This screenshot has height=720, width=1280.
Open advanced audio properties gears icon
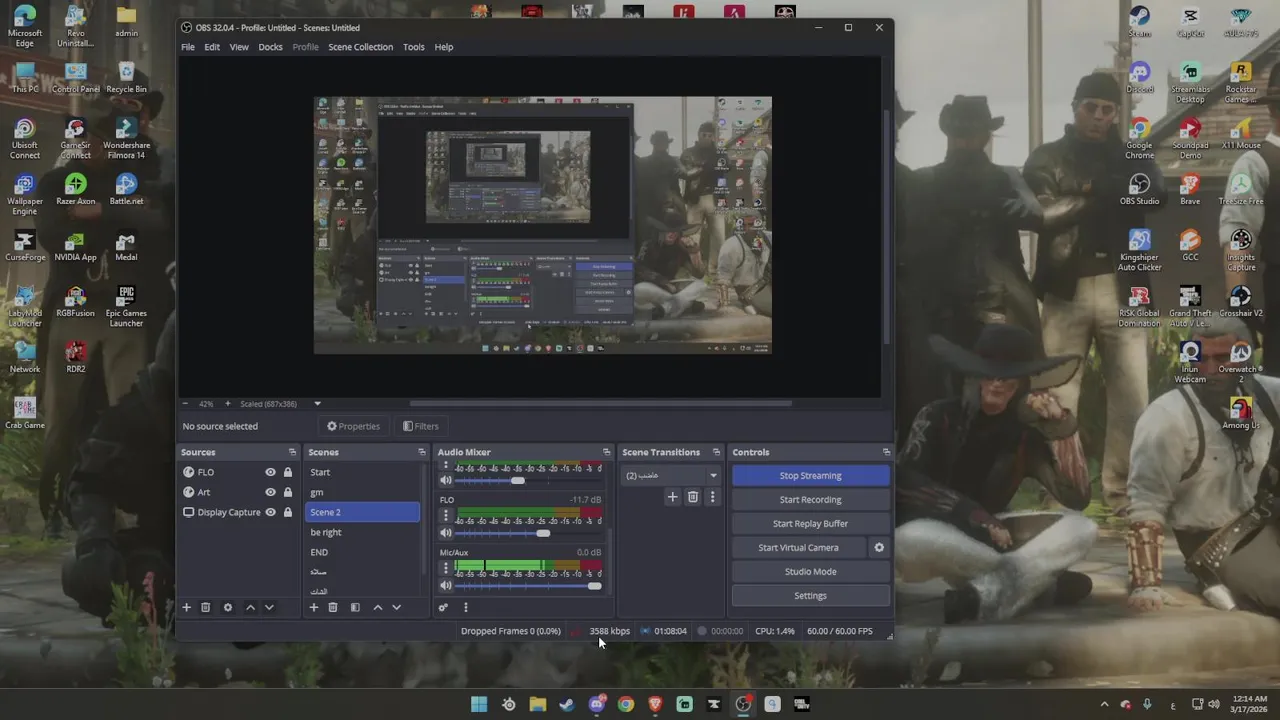[443, 607]
